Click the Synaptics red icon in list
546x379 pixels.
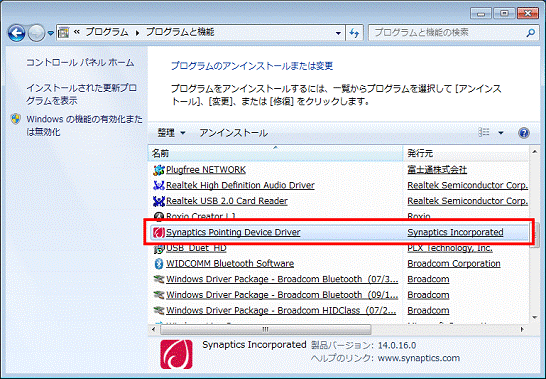[x=159, y=232]
